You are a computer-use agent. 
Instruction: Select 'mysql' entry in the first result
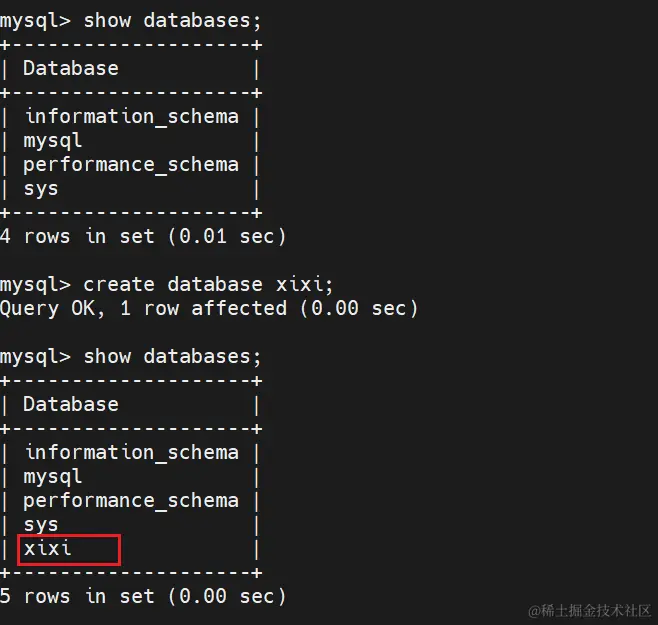(52, 141)
